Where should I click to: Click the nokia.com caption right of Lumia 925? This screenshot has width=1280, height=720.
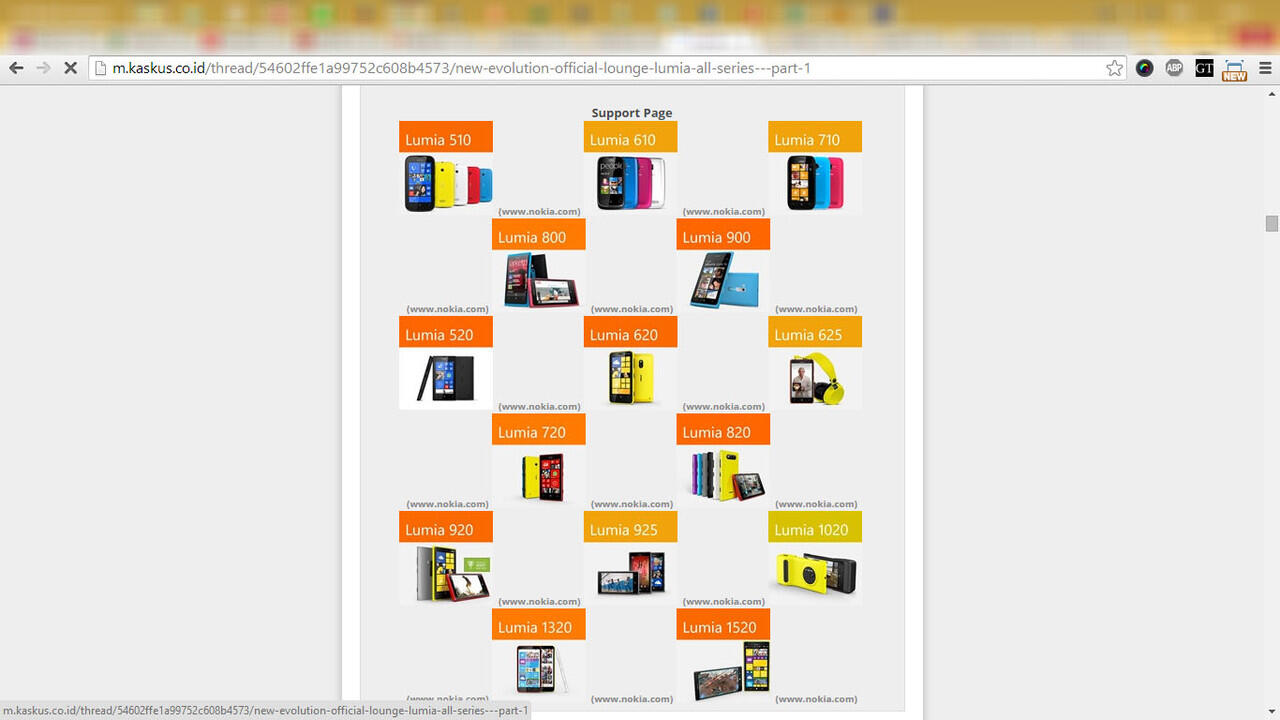point(724,601)
